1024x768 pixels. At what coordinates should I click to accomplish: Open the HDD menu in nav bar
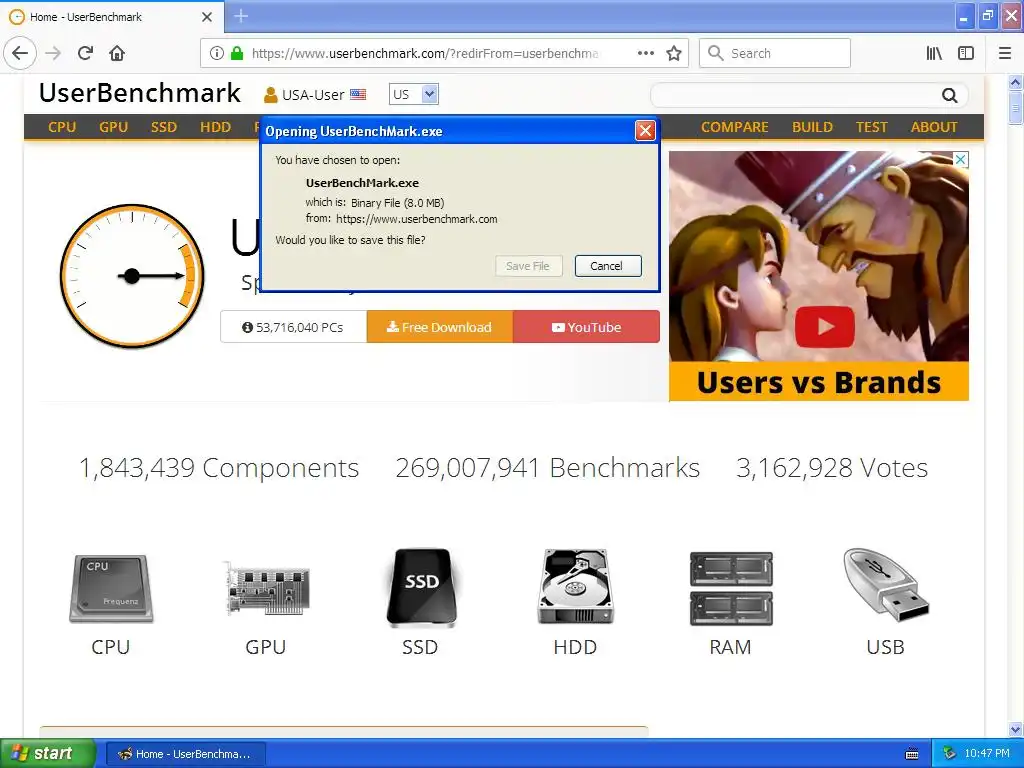coord(216,127)
